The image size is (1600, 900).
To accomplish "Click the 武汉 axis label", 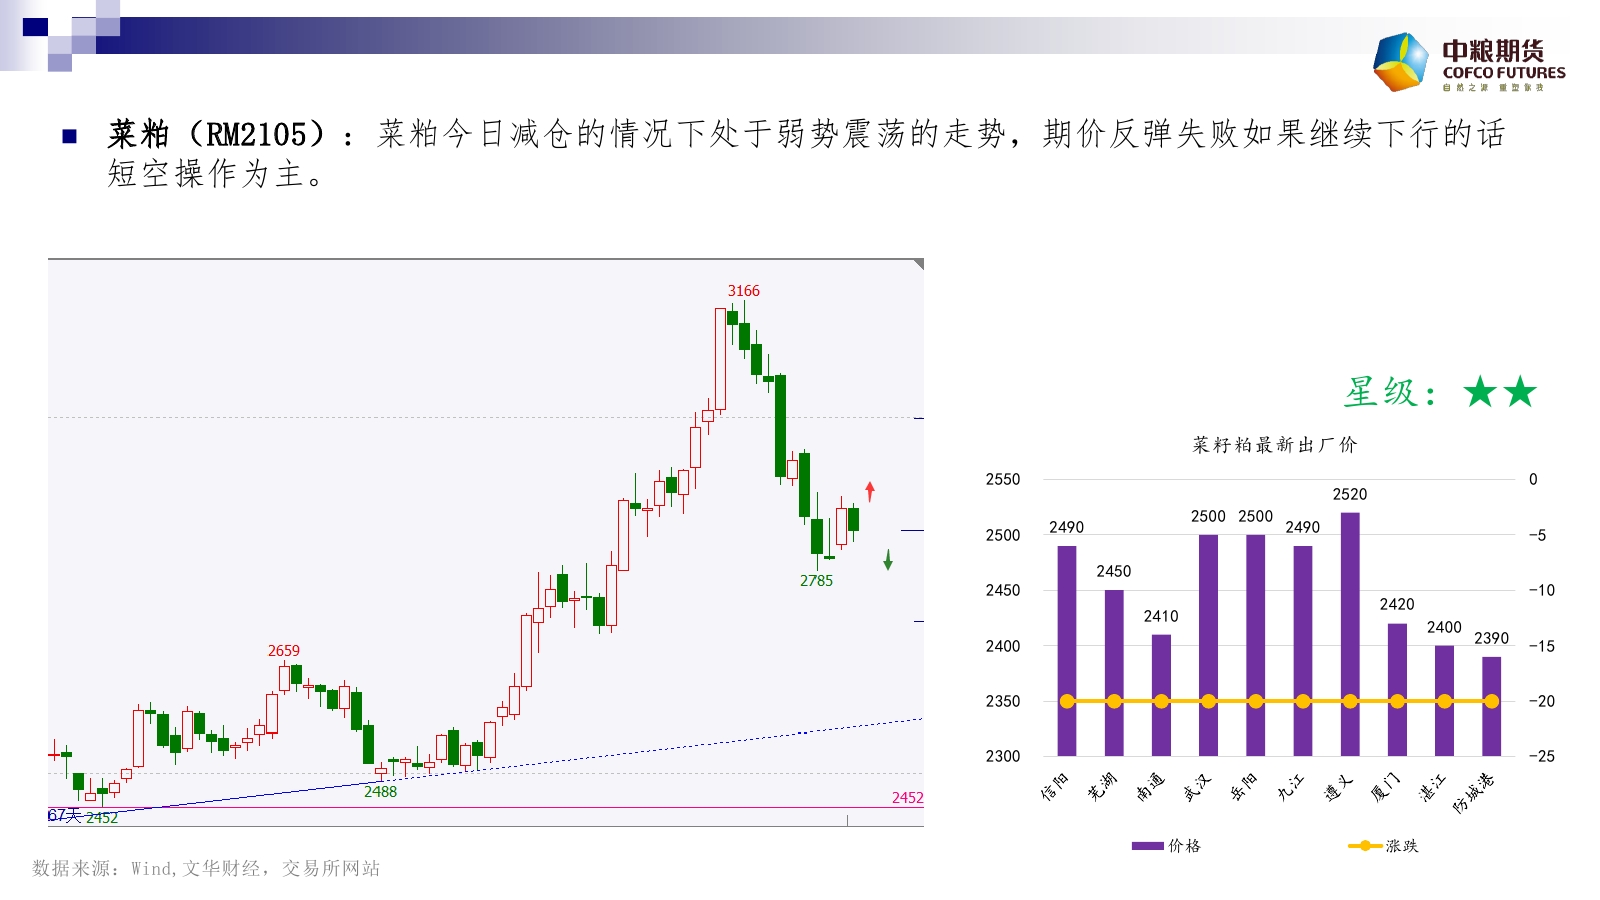I will [x=1197, y=787].
